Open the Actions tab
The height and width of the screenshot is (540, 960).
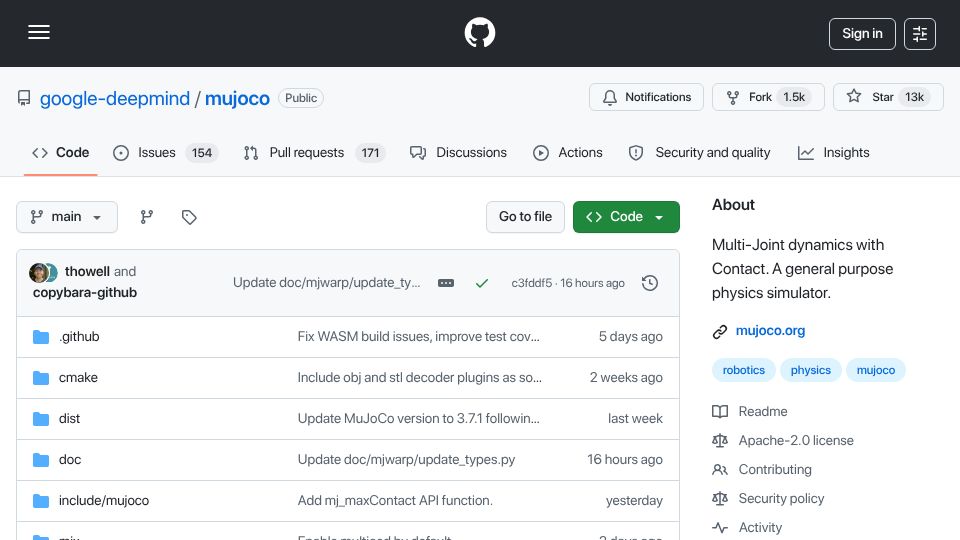pos(568,152)
